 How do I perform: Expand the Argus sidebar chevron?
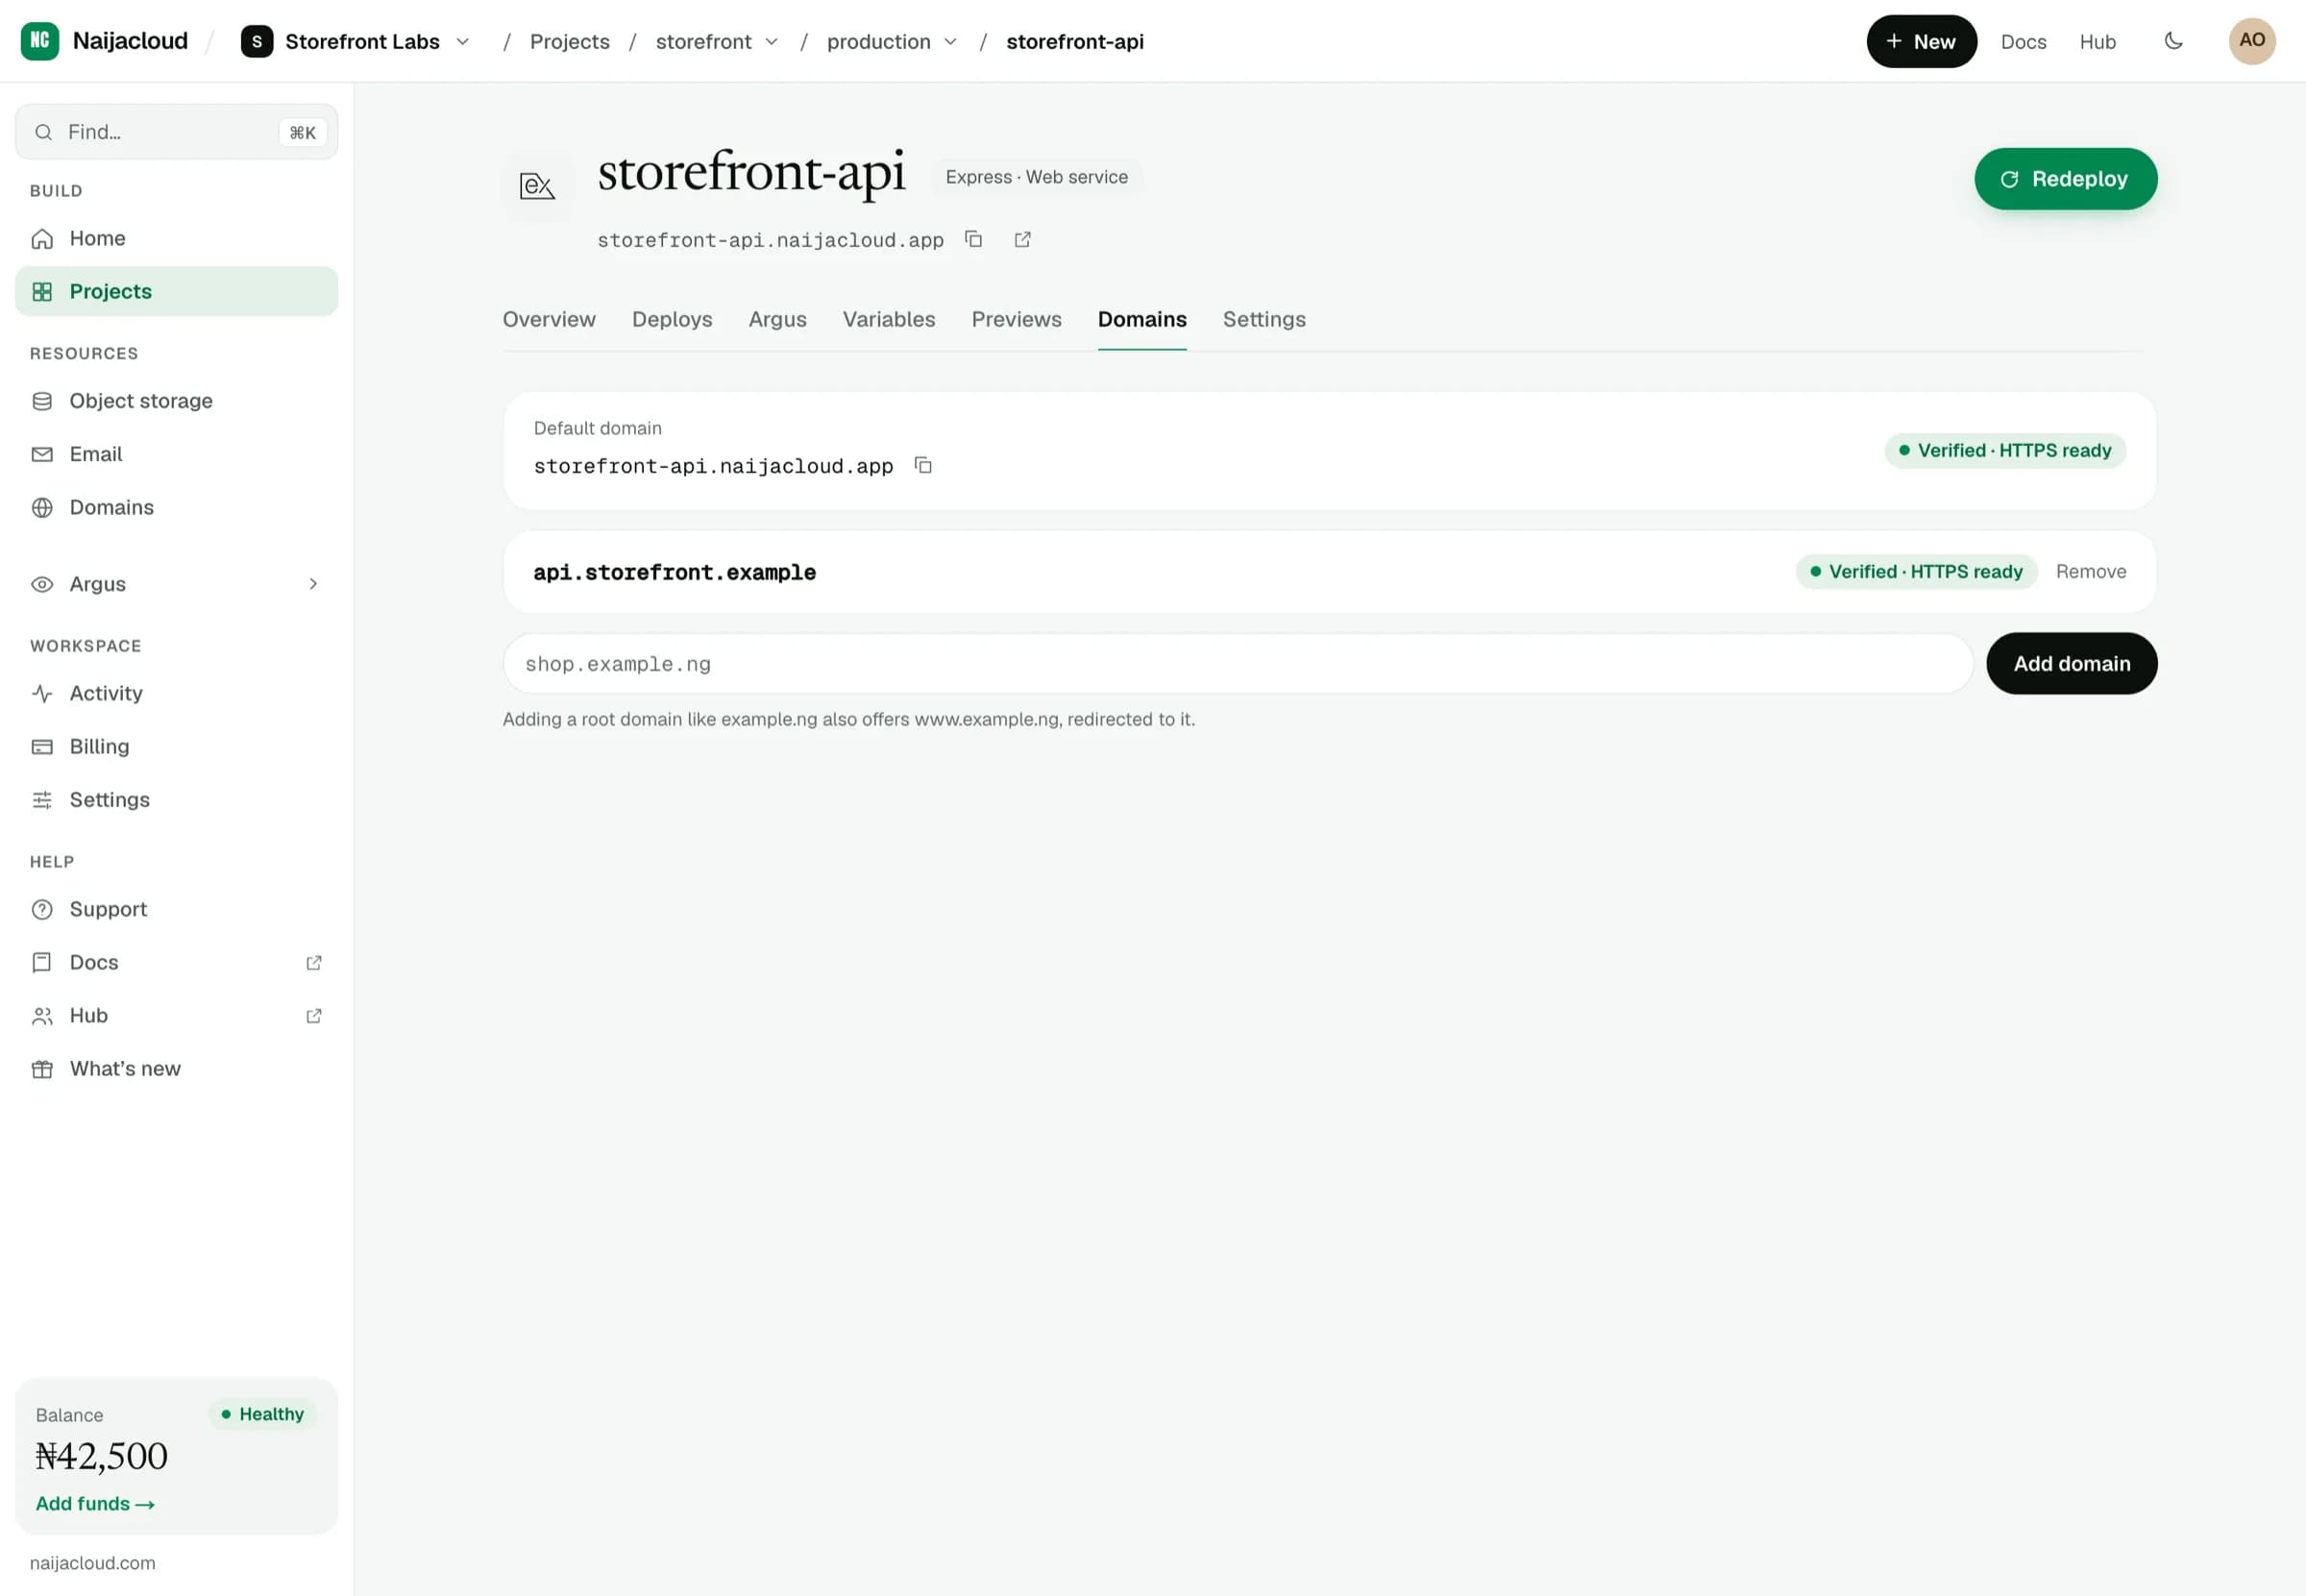tap(313, 584)
